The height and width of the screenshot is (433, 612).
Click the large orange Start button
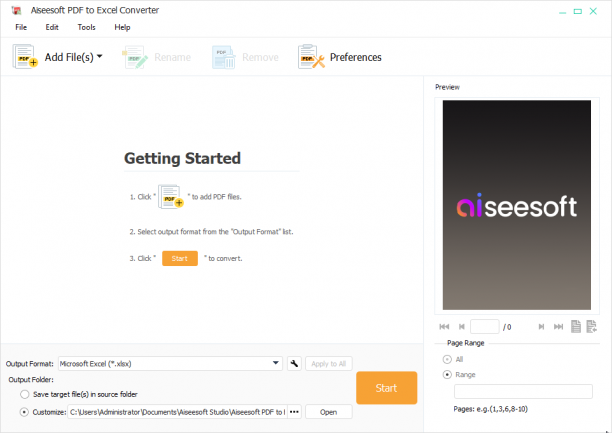click(386, 388)
